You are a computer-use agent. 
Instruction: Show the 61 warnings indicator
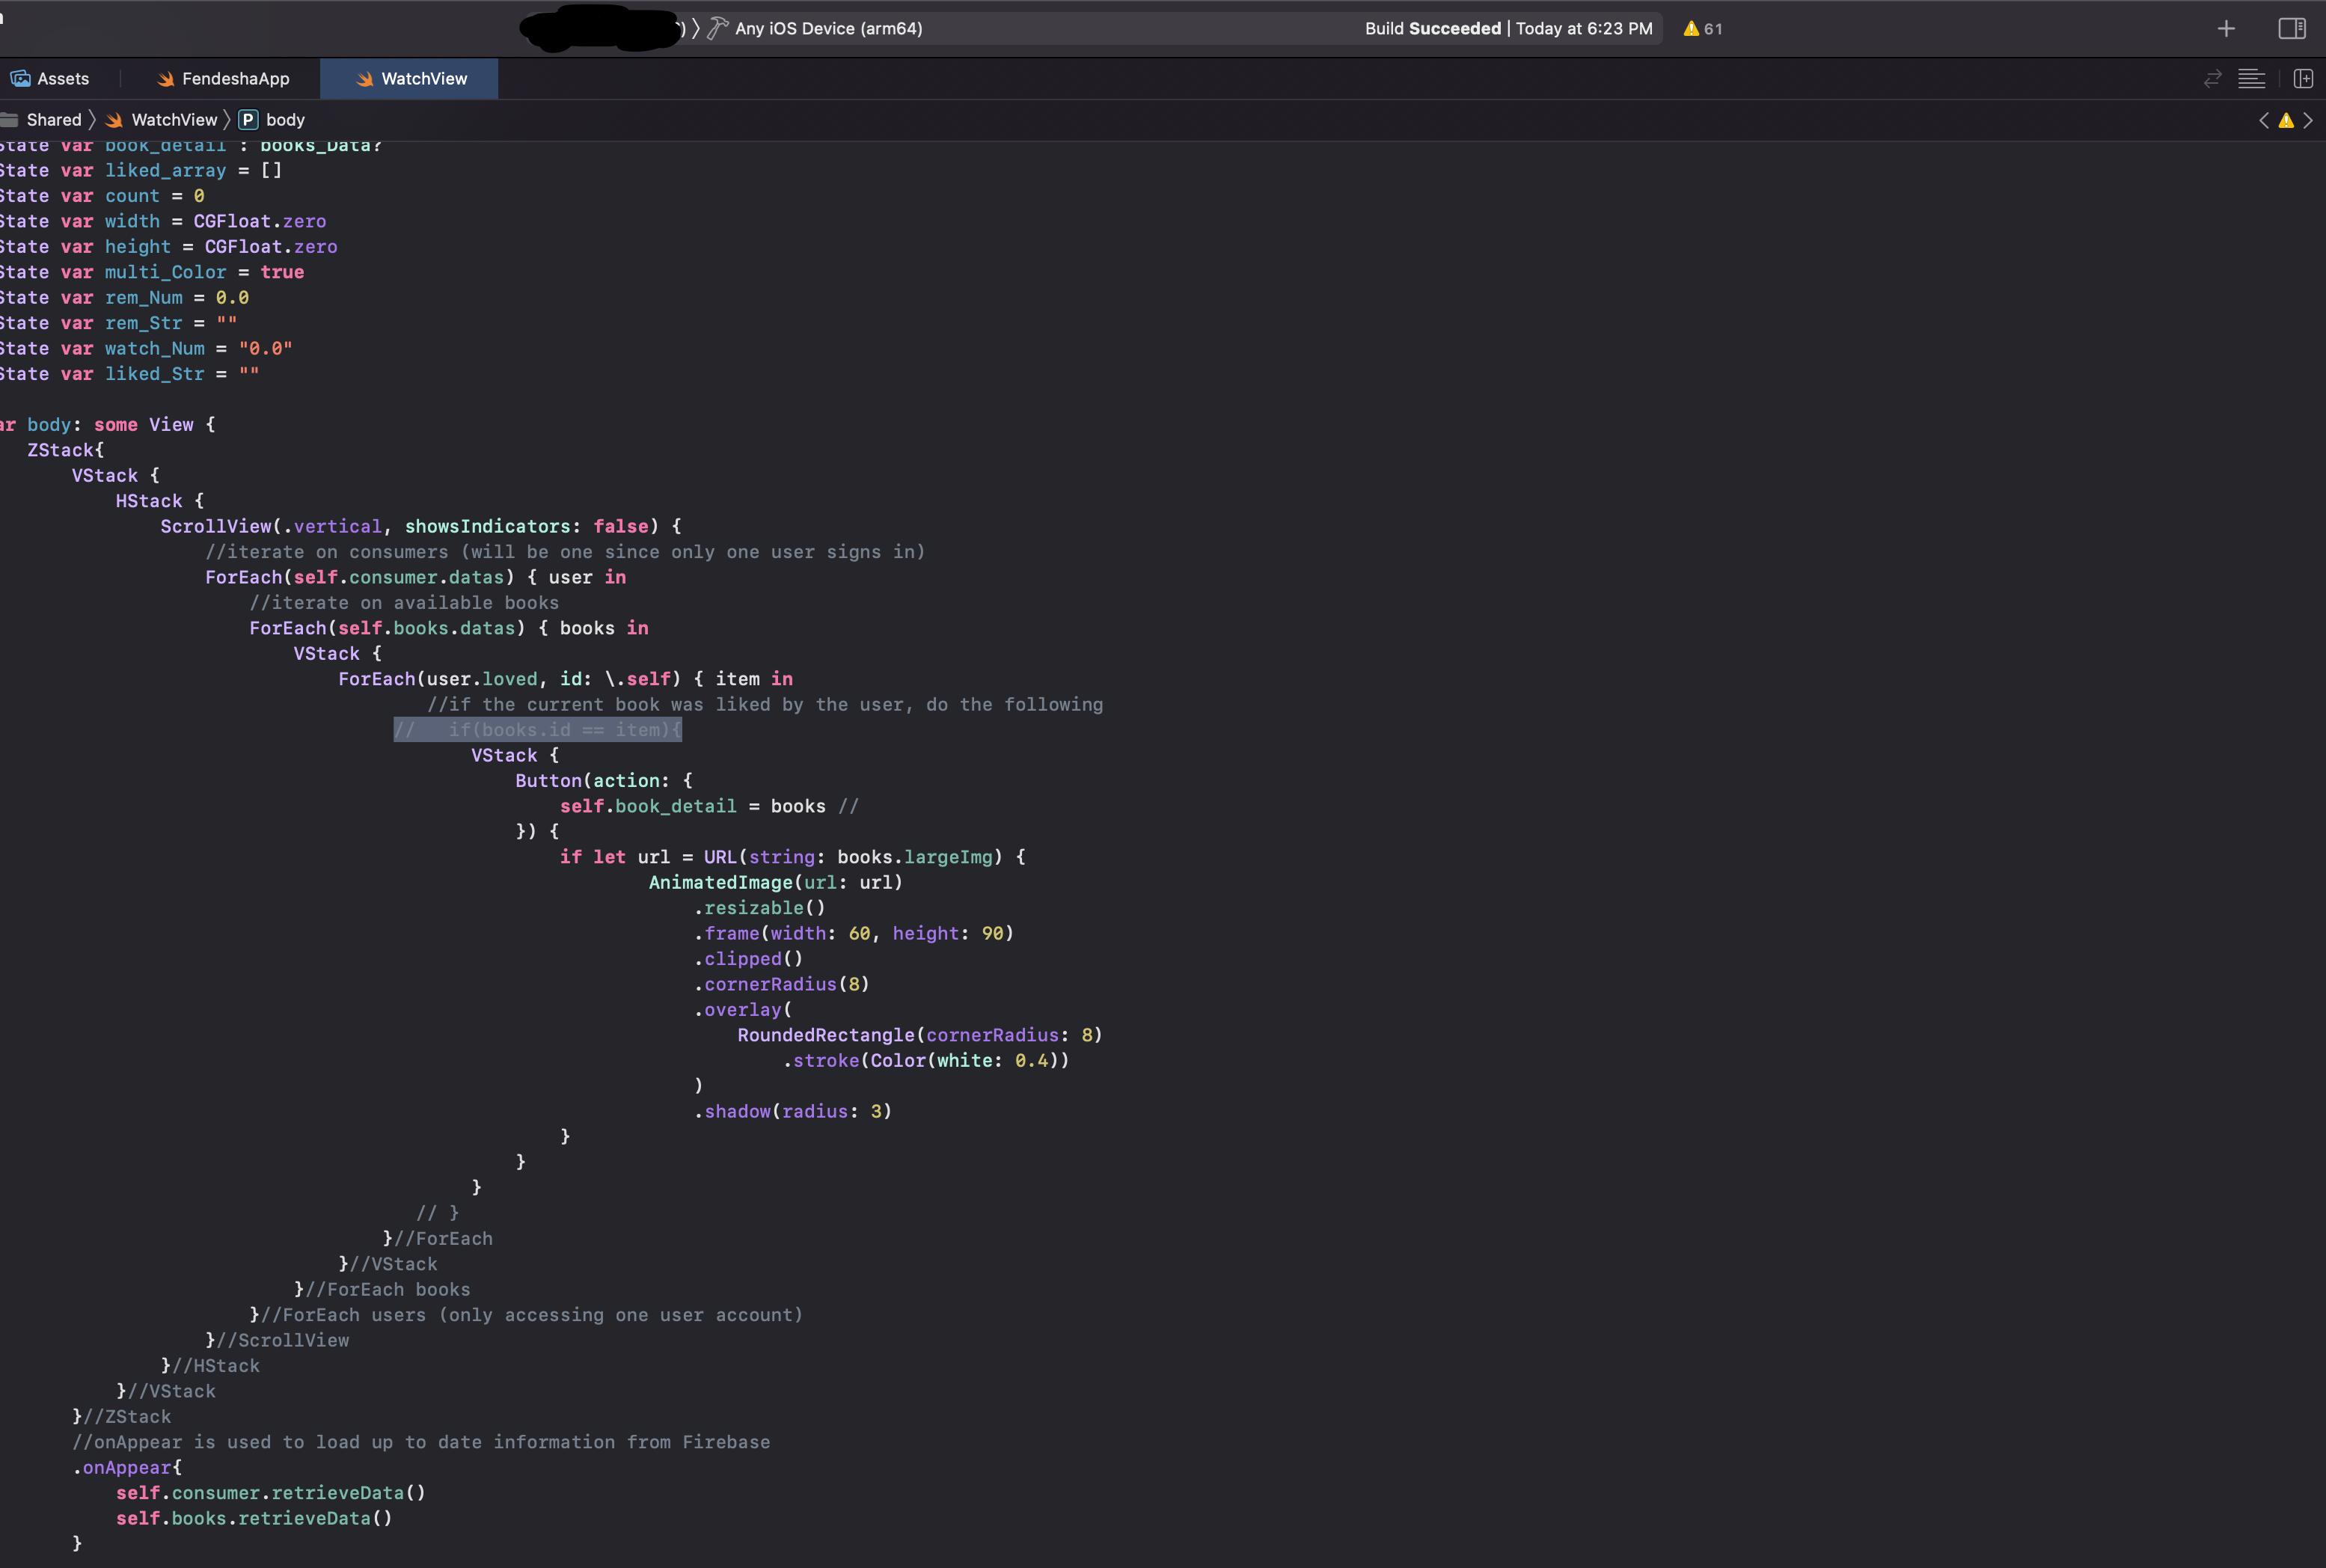coord(1702,28)
